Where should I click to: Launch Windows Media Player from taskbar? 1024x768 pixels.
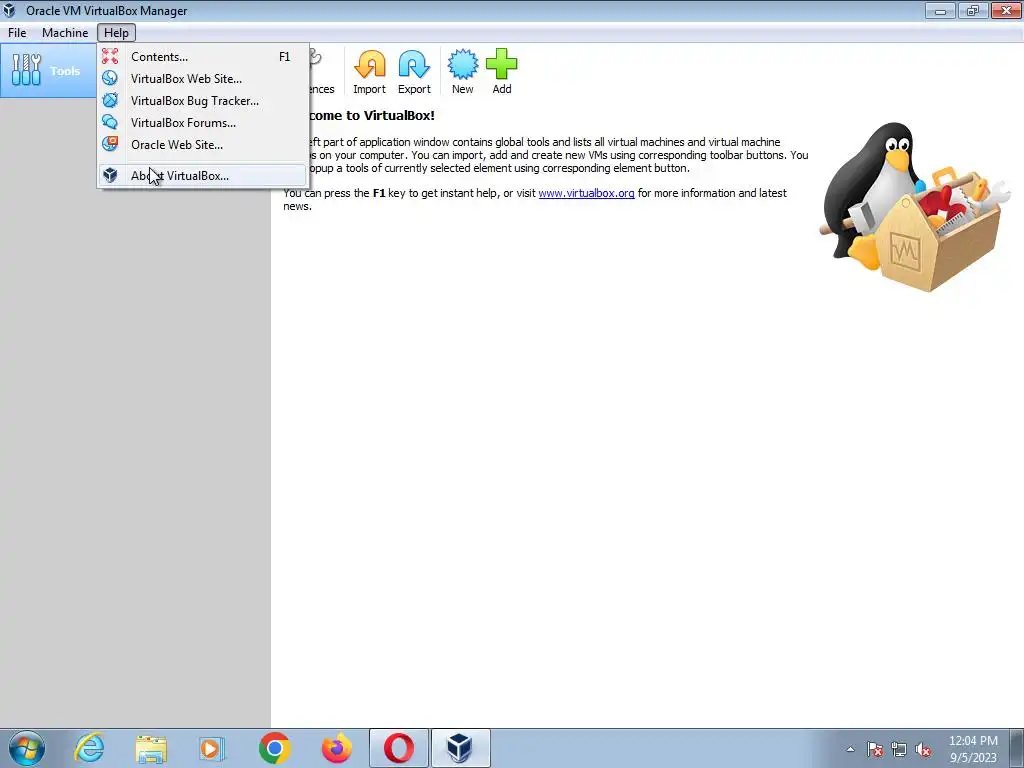pos(212,748)
